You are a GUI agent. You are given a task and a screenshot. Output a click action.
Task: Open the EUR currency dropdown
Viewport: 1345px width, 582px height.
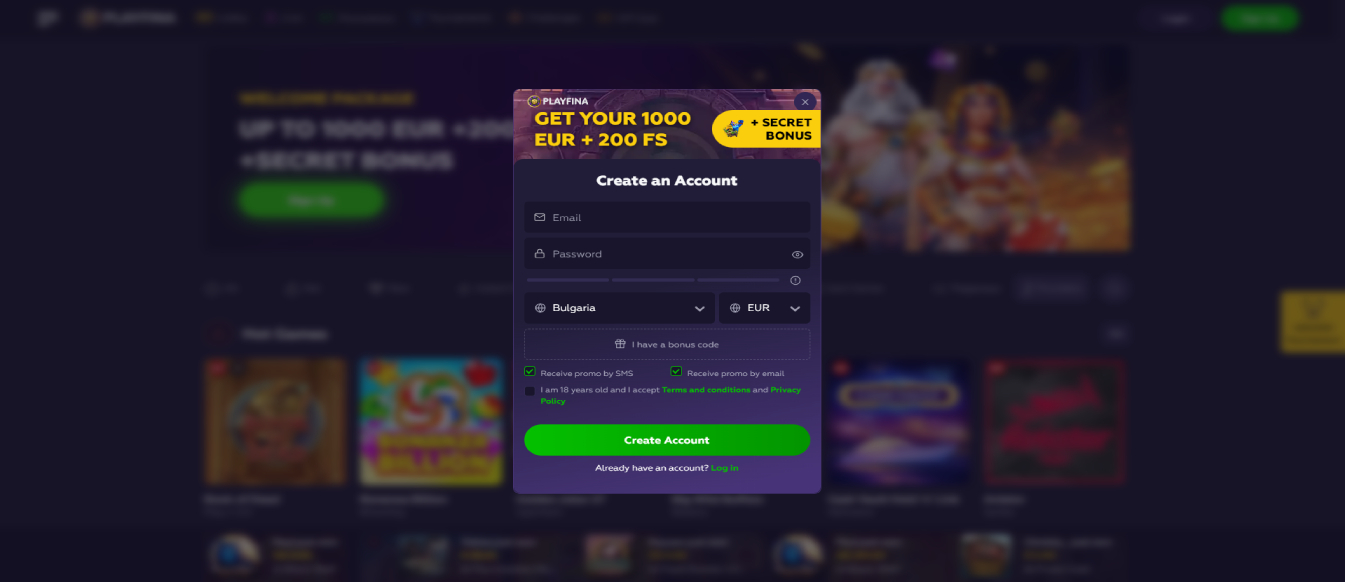point(765,308)
